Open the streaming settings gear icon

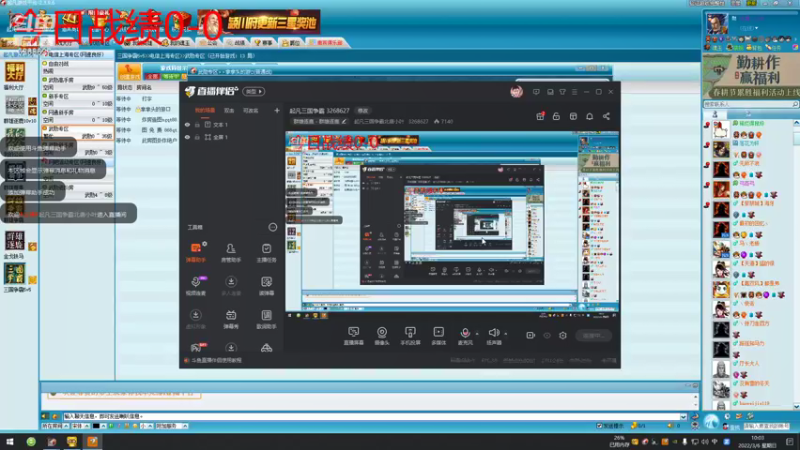point(563,335)
